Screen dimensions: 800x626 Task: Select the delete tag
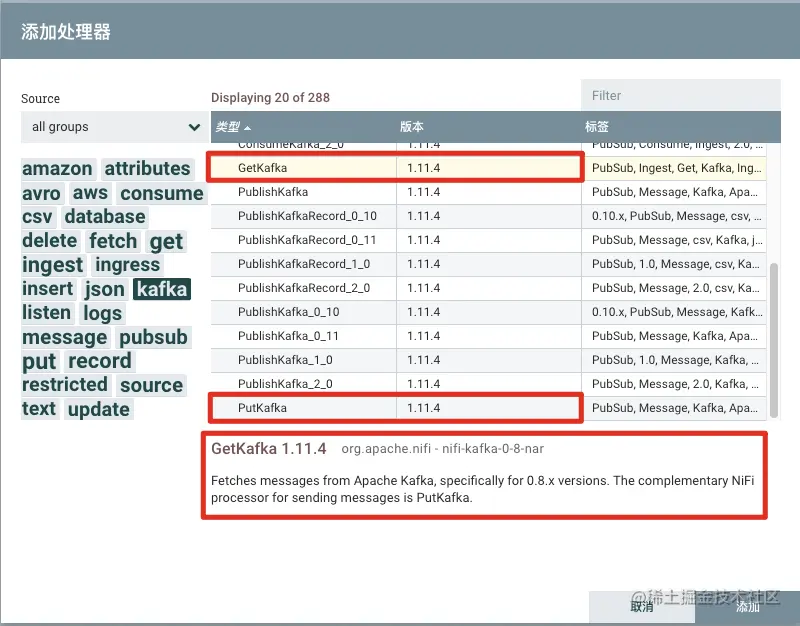tap(49, 241)
